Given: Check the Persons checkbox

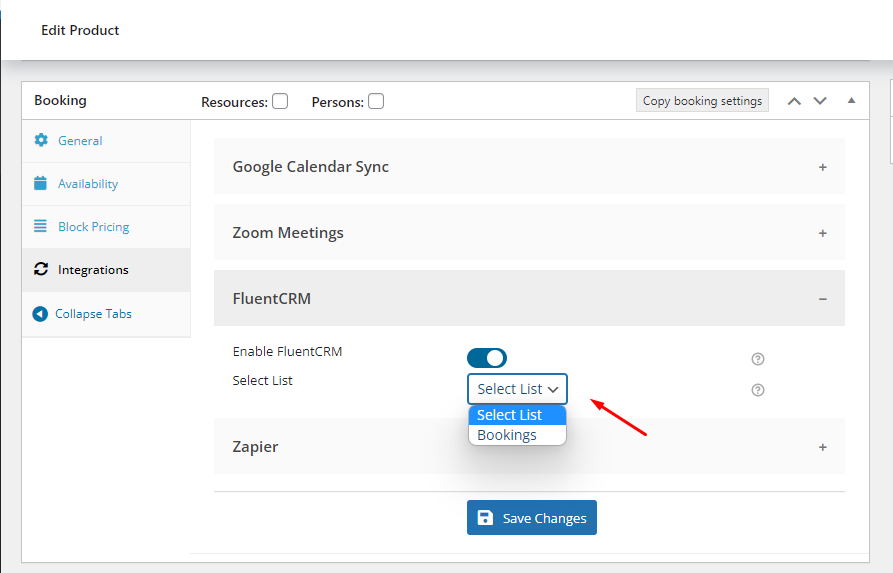Looking at the screenshot, I should point(376,101).
